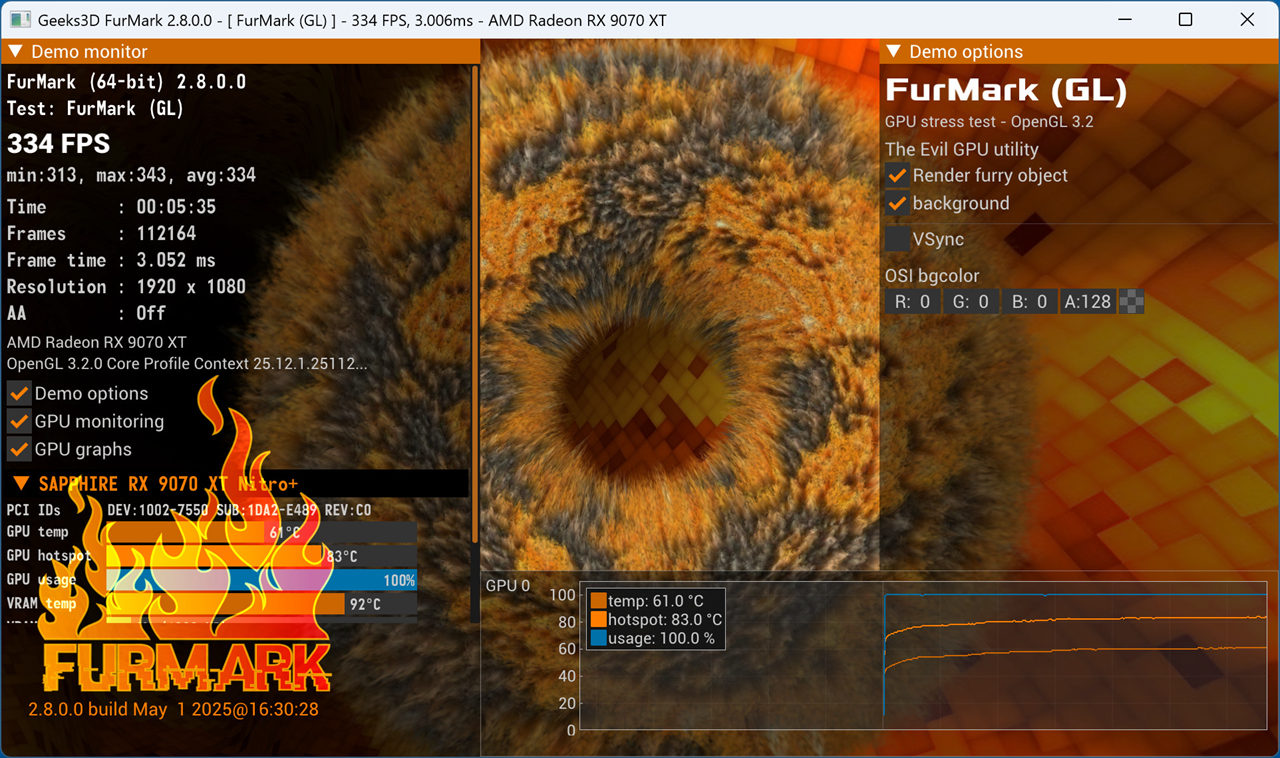Click the GPU temp bar showing 61°C

click(x=261, y=532)
